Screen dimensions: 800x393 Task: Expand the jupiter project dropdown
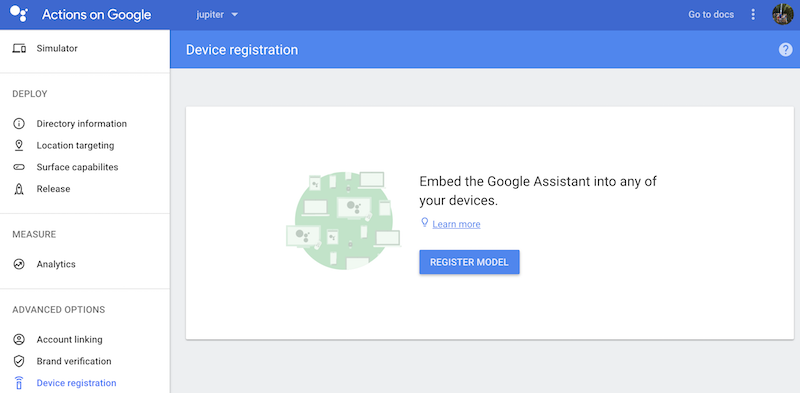217,15
